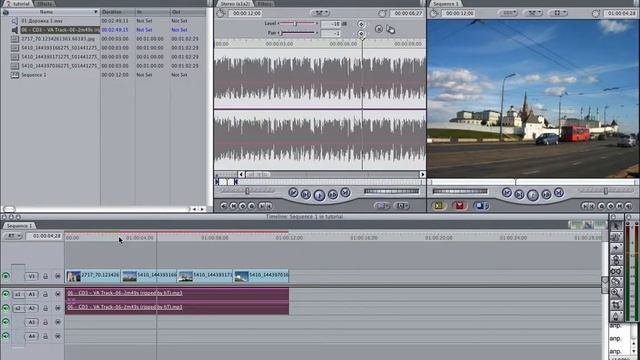Add a Pan keyframe with the diamond button
Screen dimensions: 640x360
tap(361, 33)
